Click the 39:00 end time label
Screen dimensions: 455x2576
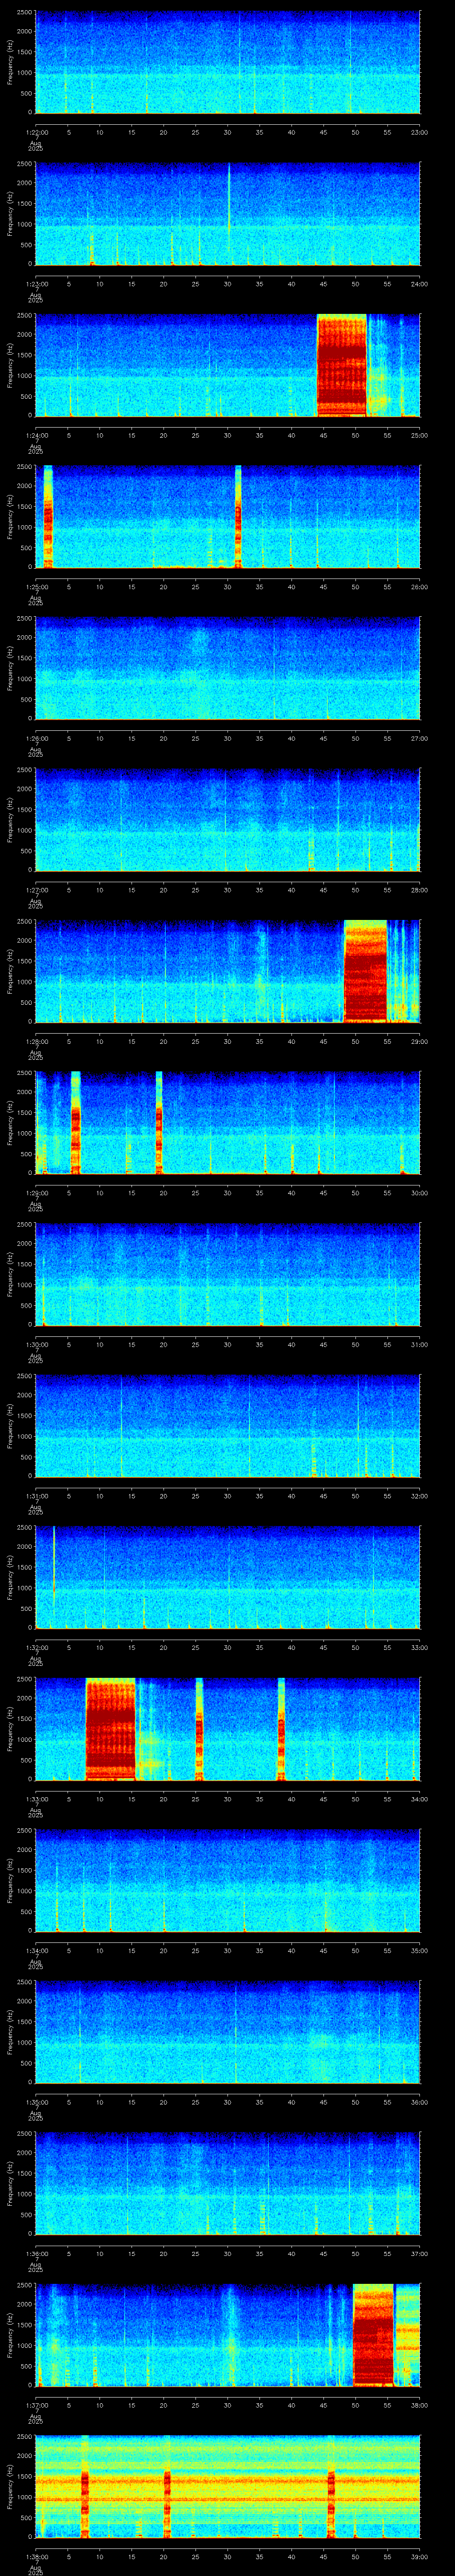coord(419,2556)
